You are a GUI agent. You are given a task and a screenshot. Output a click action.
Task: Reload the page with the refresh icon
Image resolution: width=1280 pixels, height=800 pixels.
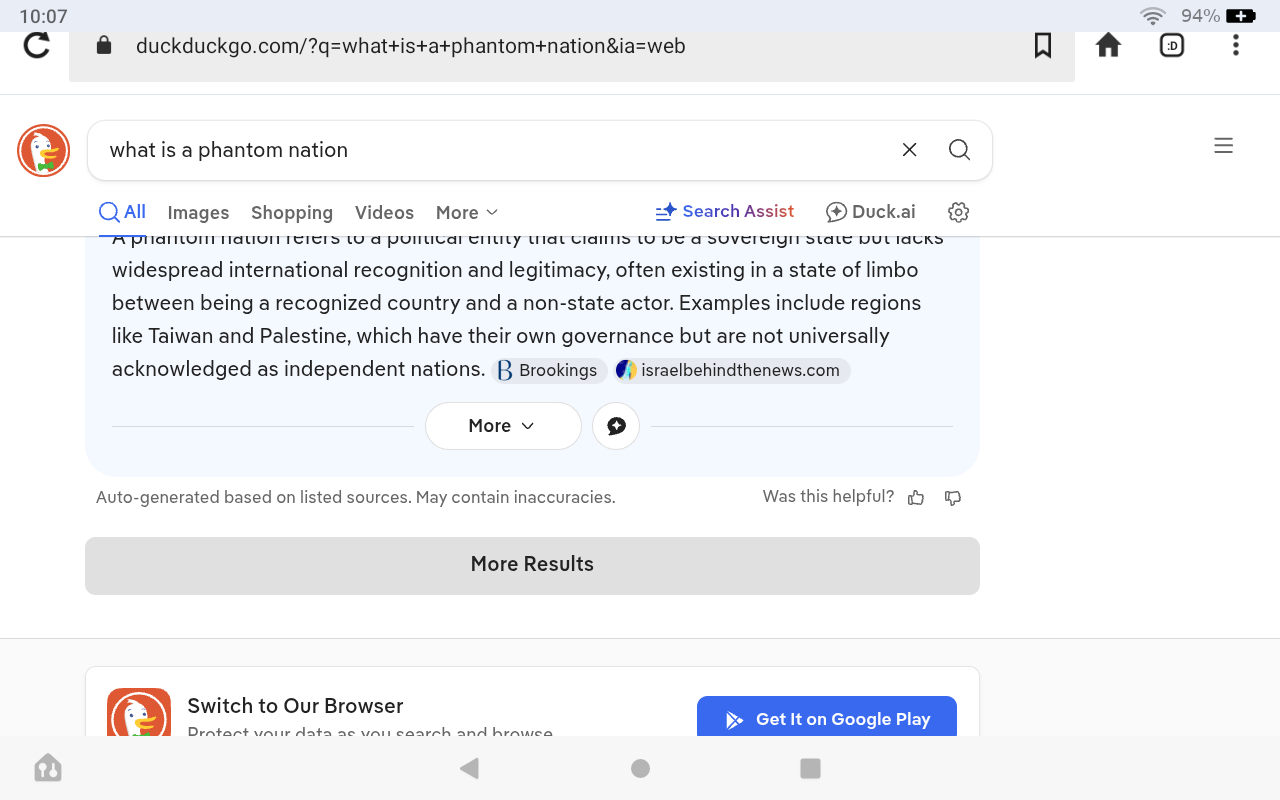tap(37, 46)
